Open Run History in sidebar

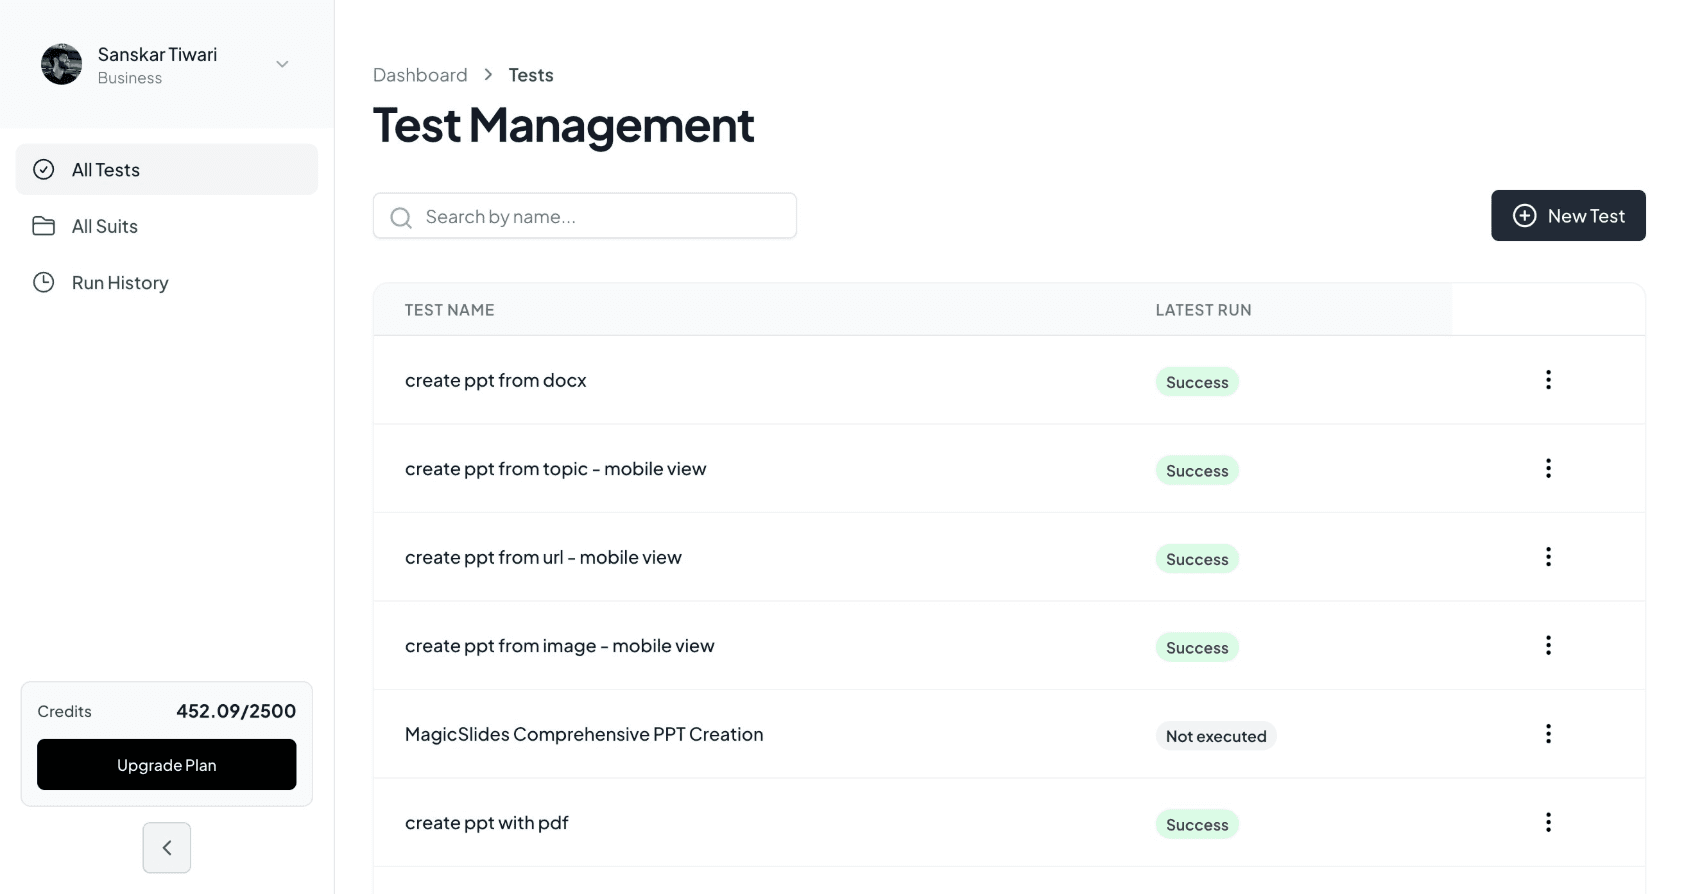coord(167,283)
